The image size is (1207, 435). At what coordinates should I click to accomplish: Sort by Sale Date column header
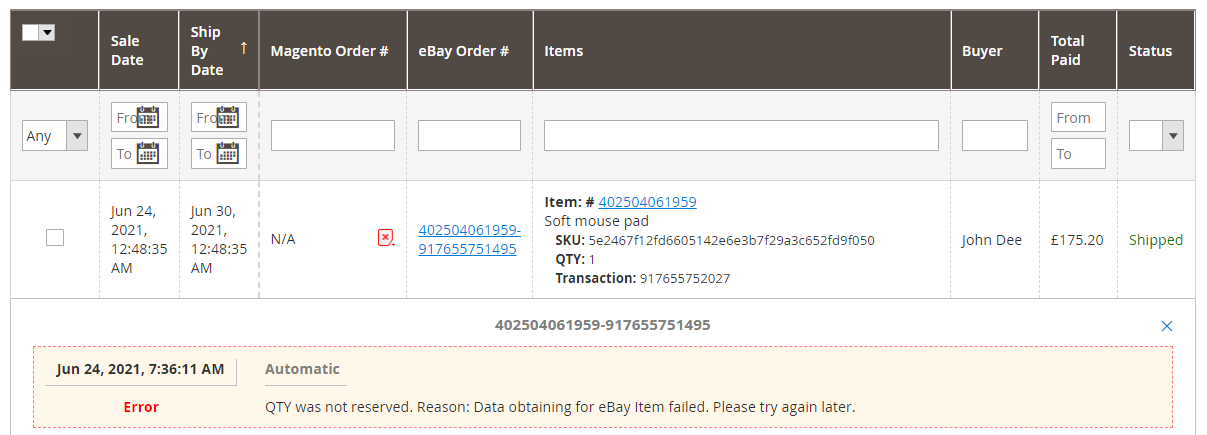127,50
